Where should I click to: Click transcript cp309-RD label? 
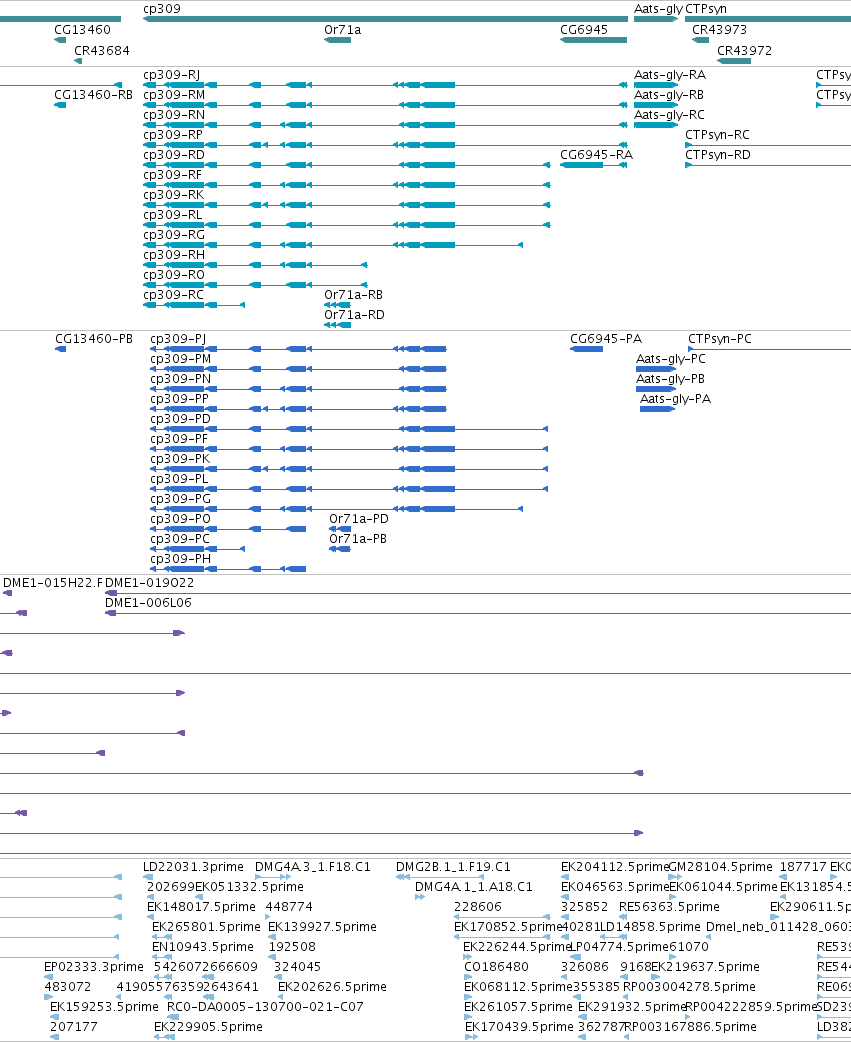(173, 155)
